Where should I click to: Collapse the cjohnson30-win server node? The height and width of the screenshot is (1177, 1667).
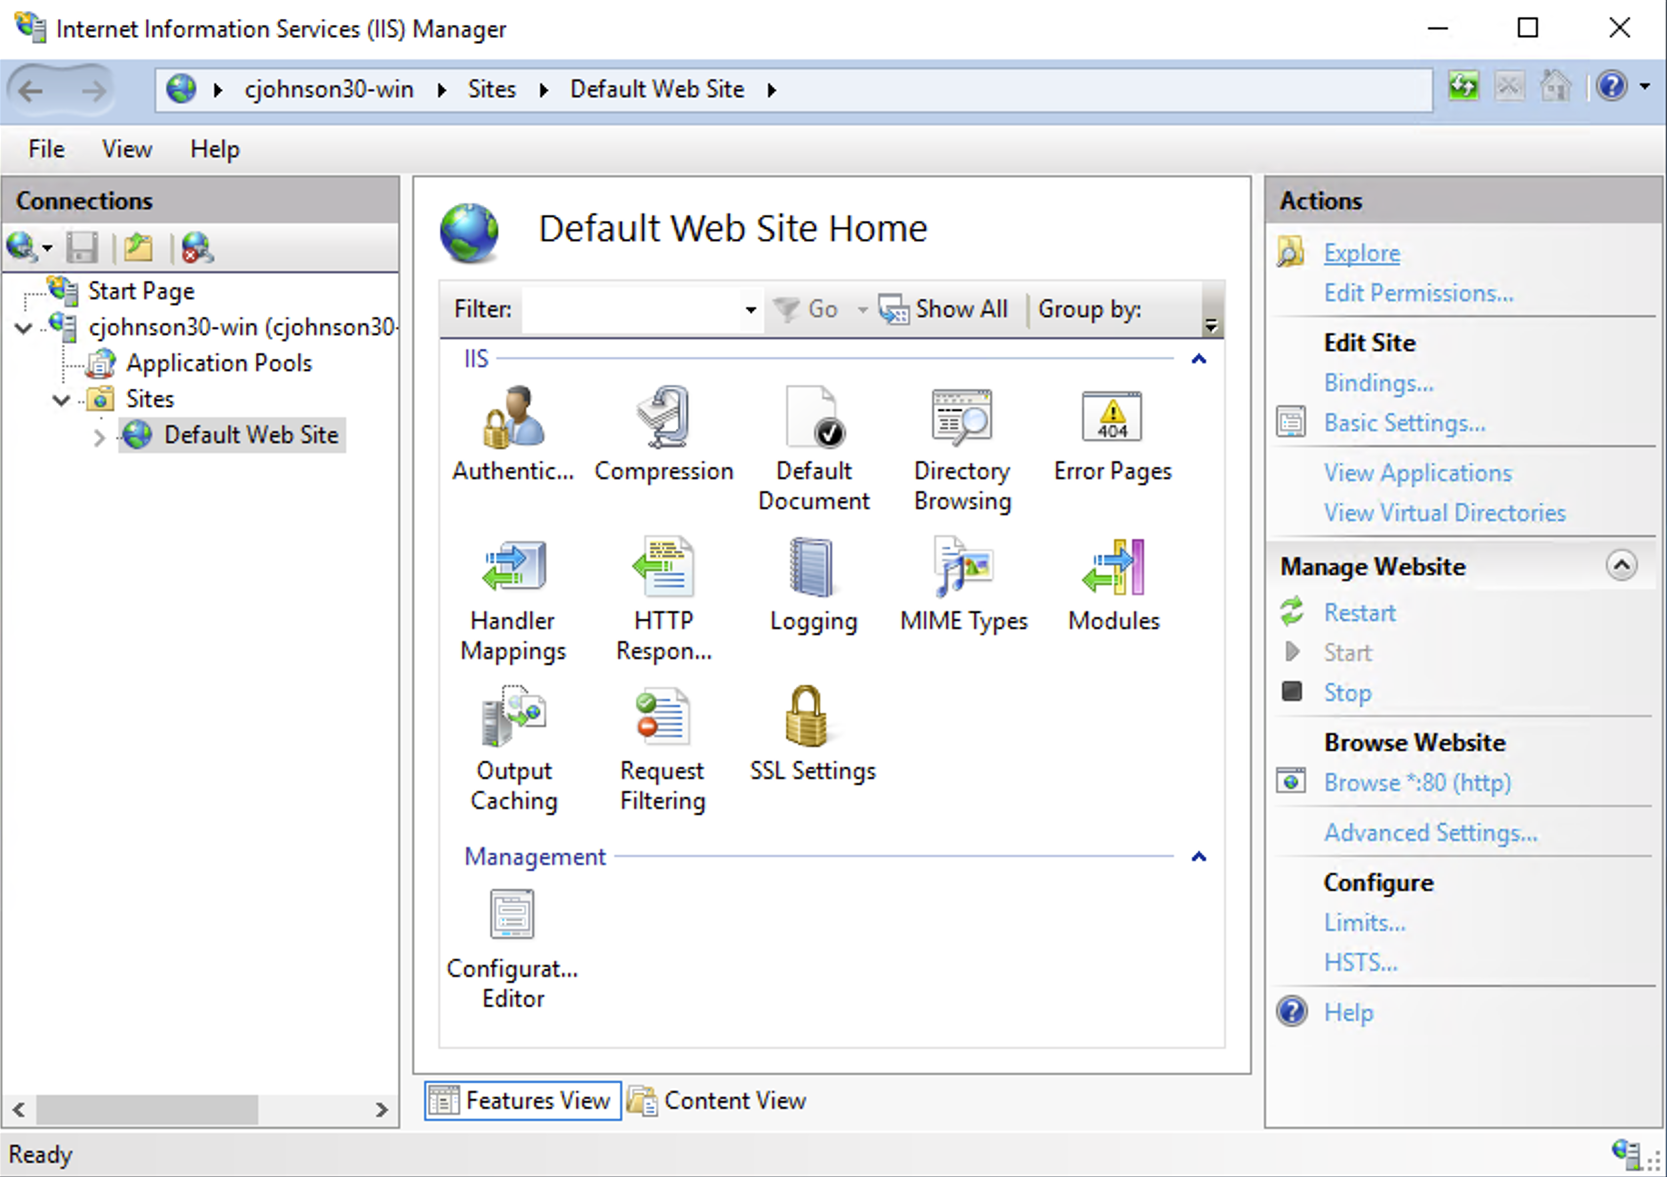(24, 328)
